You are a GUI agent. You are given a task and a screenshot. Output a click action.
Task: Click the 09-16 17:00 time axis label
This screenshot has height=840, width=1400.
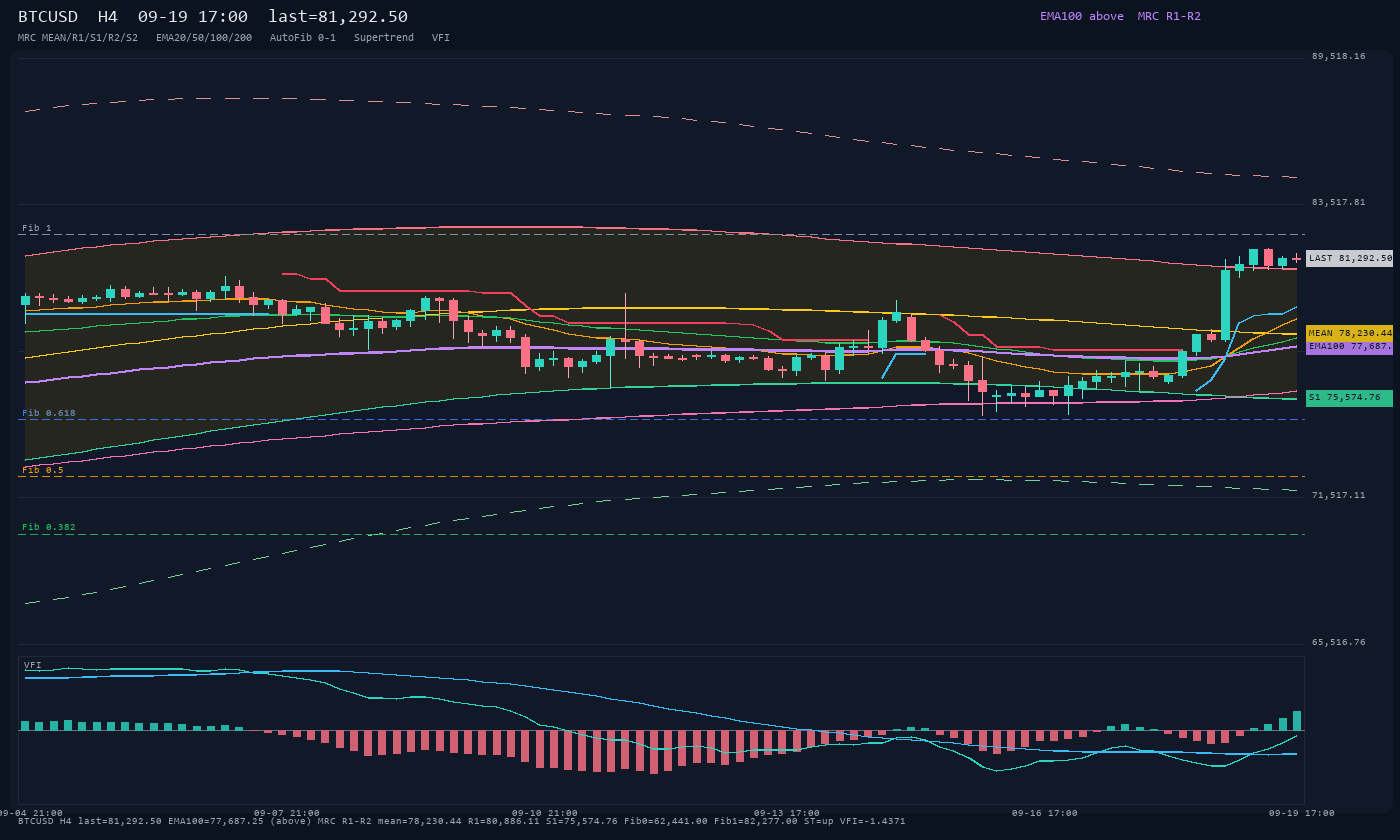tap(1045, 813)
